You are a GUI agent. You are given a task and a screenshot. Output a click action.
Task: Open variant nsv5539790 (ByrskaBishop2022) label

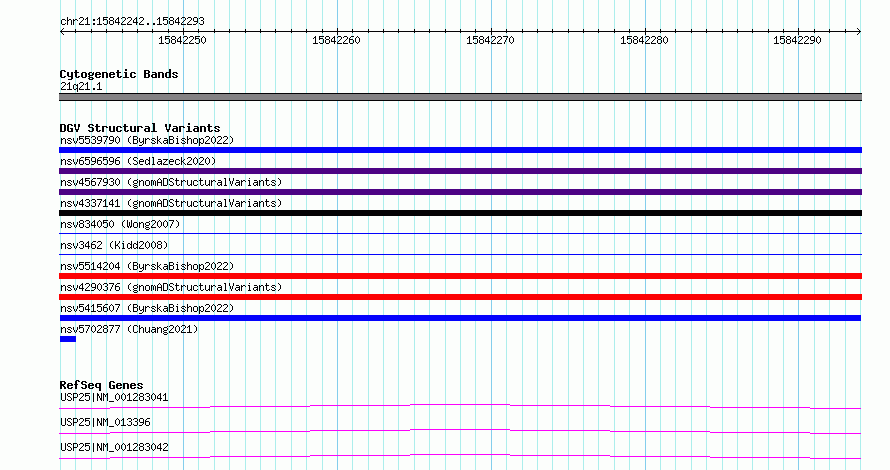[x=147, y=140]
